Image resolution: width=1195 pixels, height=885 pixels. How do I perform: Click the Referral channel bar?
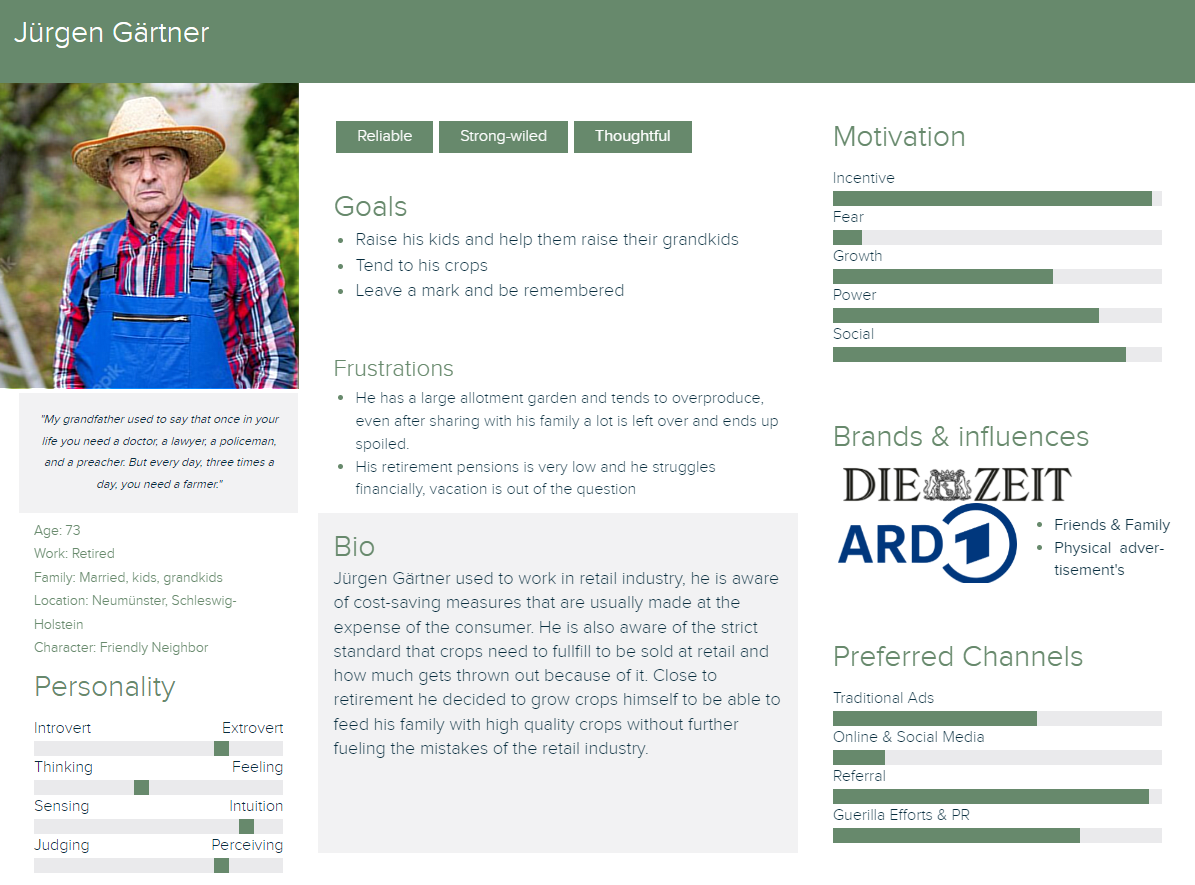(997, 796)
